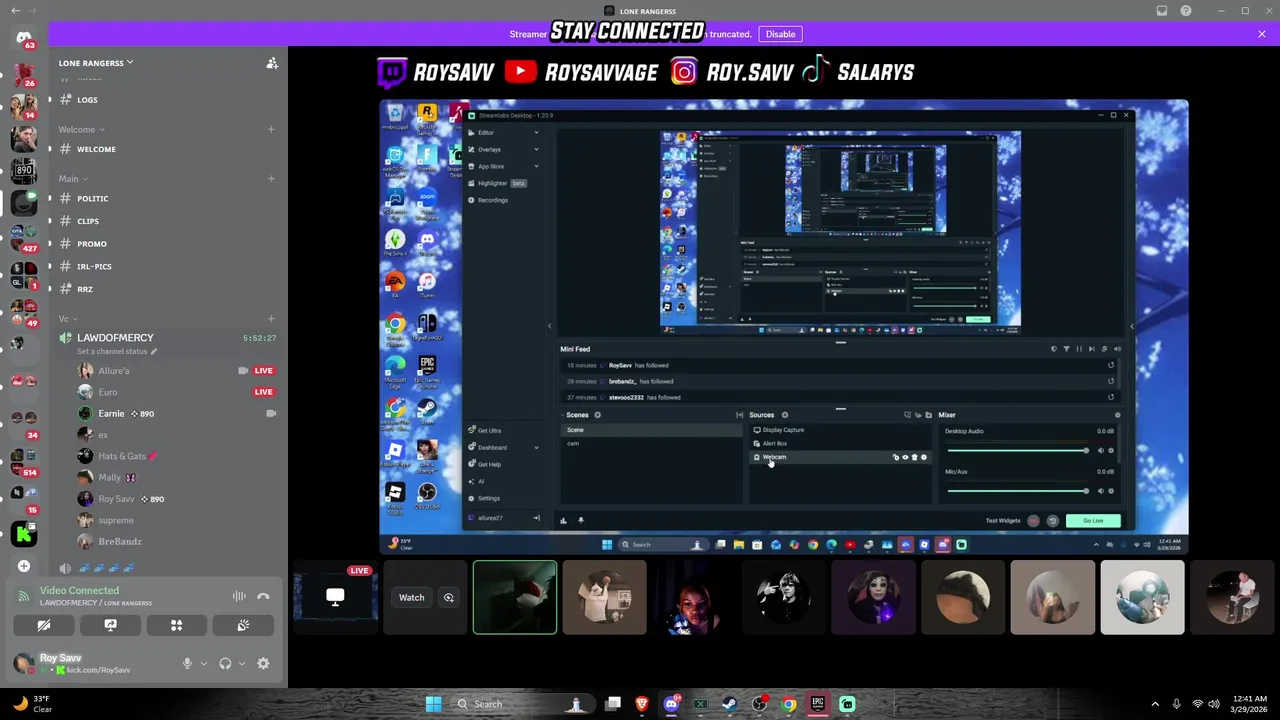Open the POLITIC text channel

click(166, 198)
